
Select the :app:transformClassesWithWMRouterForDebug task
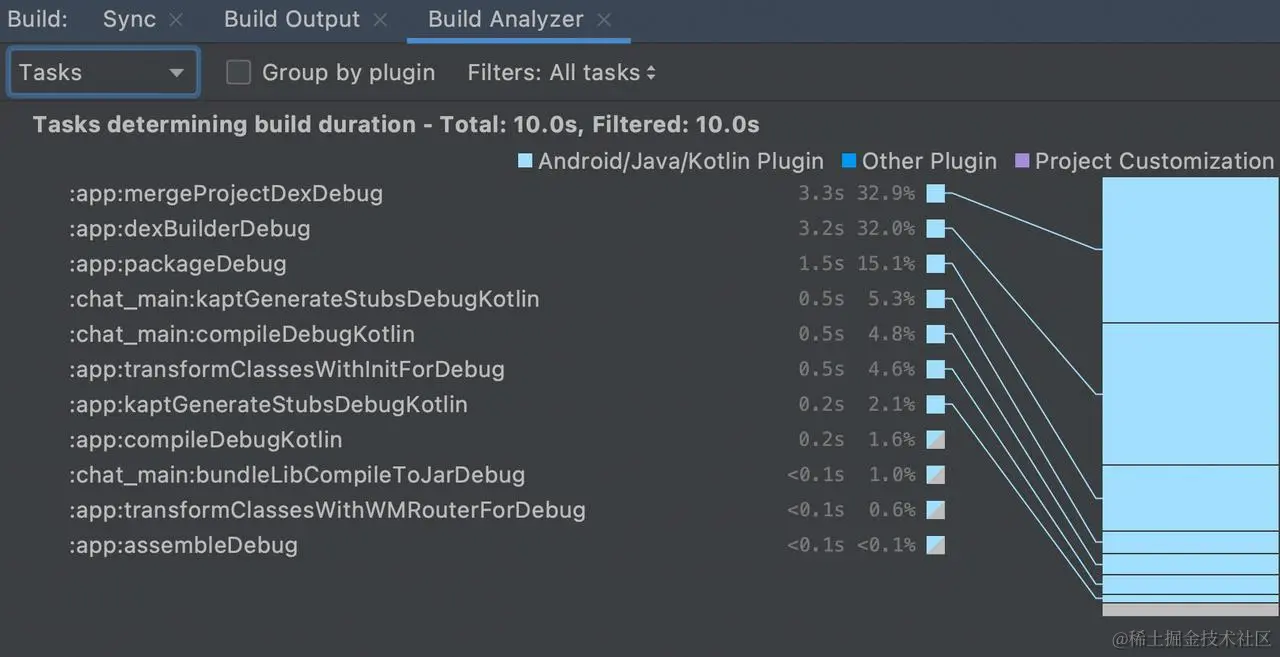[x=327, y=510]
